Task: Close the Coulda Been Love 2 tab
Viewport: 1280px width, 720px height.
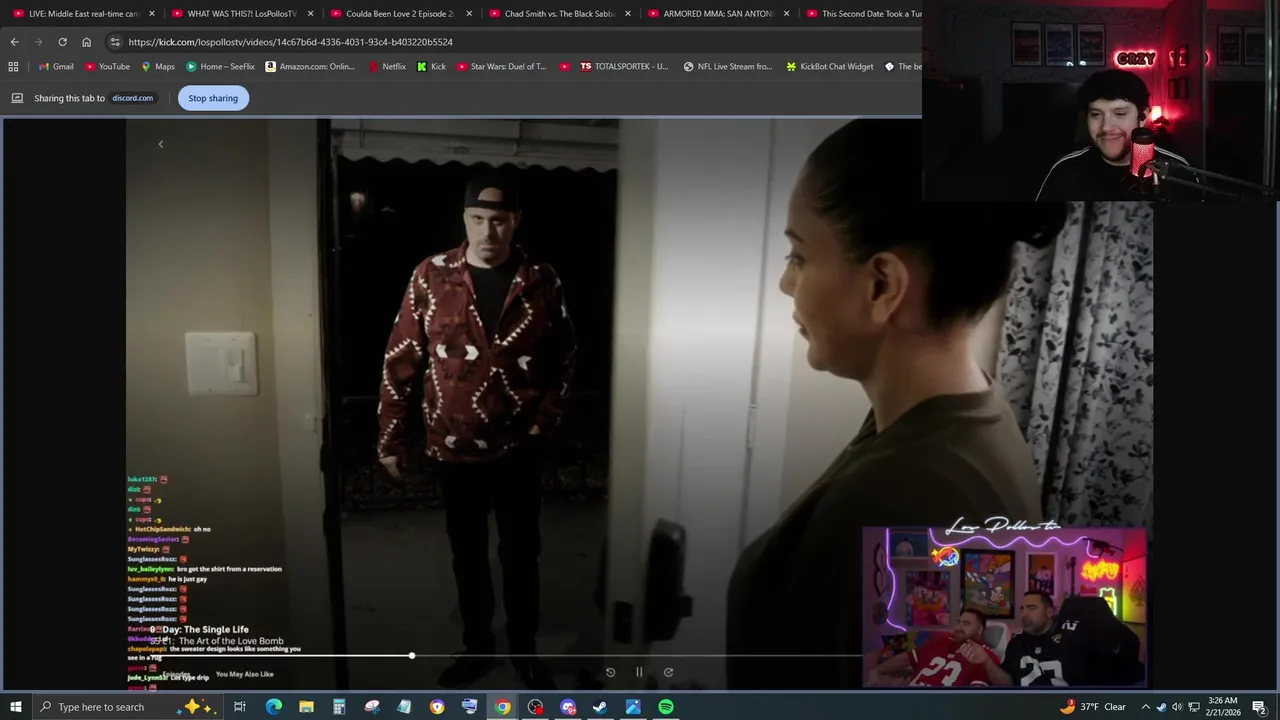Action: [469, 14]
